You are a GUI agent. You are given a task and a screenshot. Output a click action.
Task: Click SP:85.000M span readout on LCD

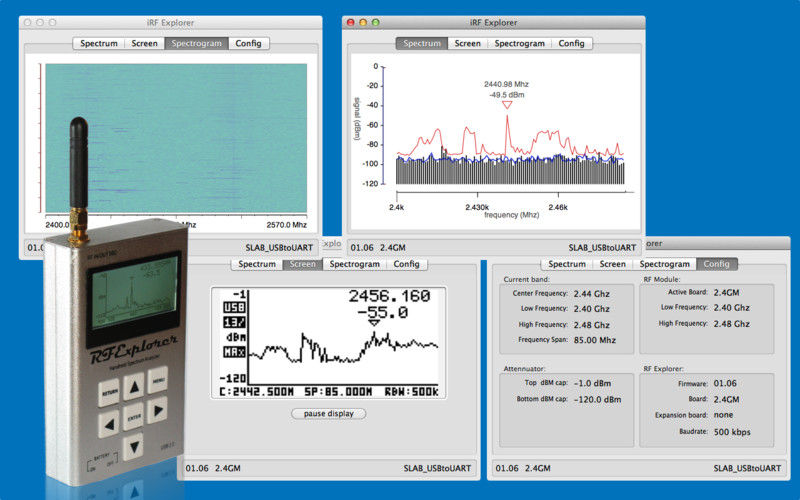(338, 392)
